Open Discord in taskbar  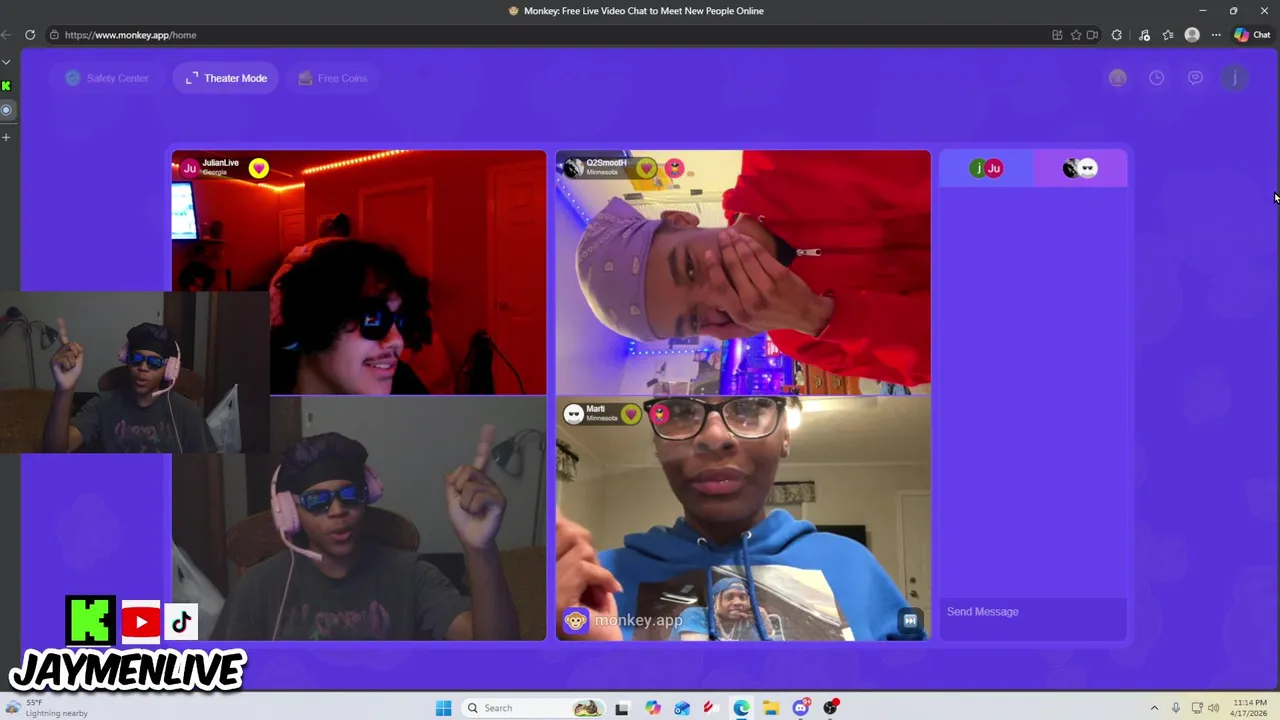click(801, 708)
